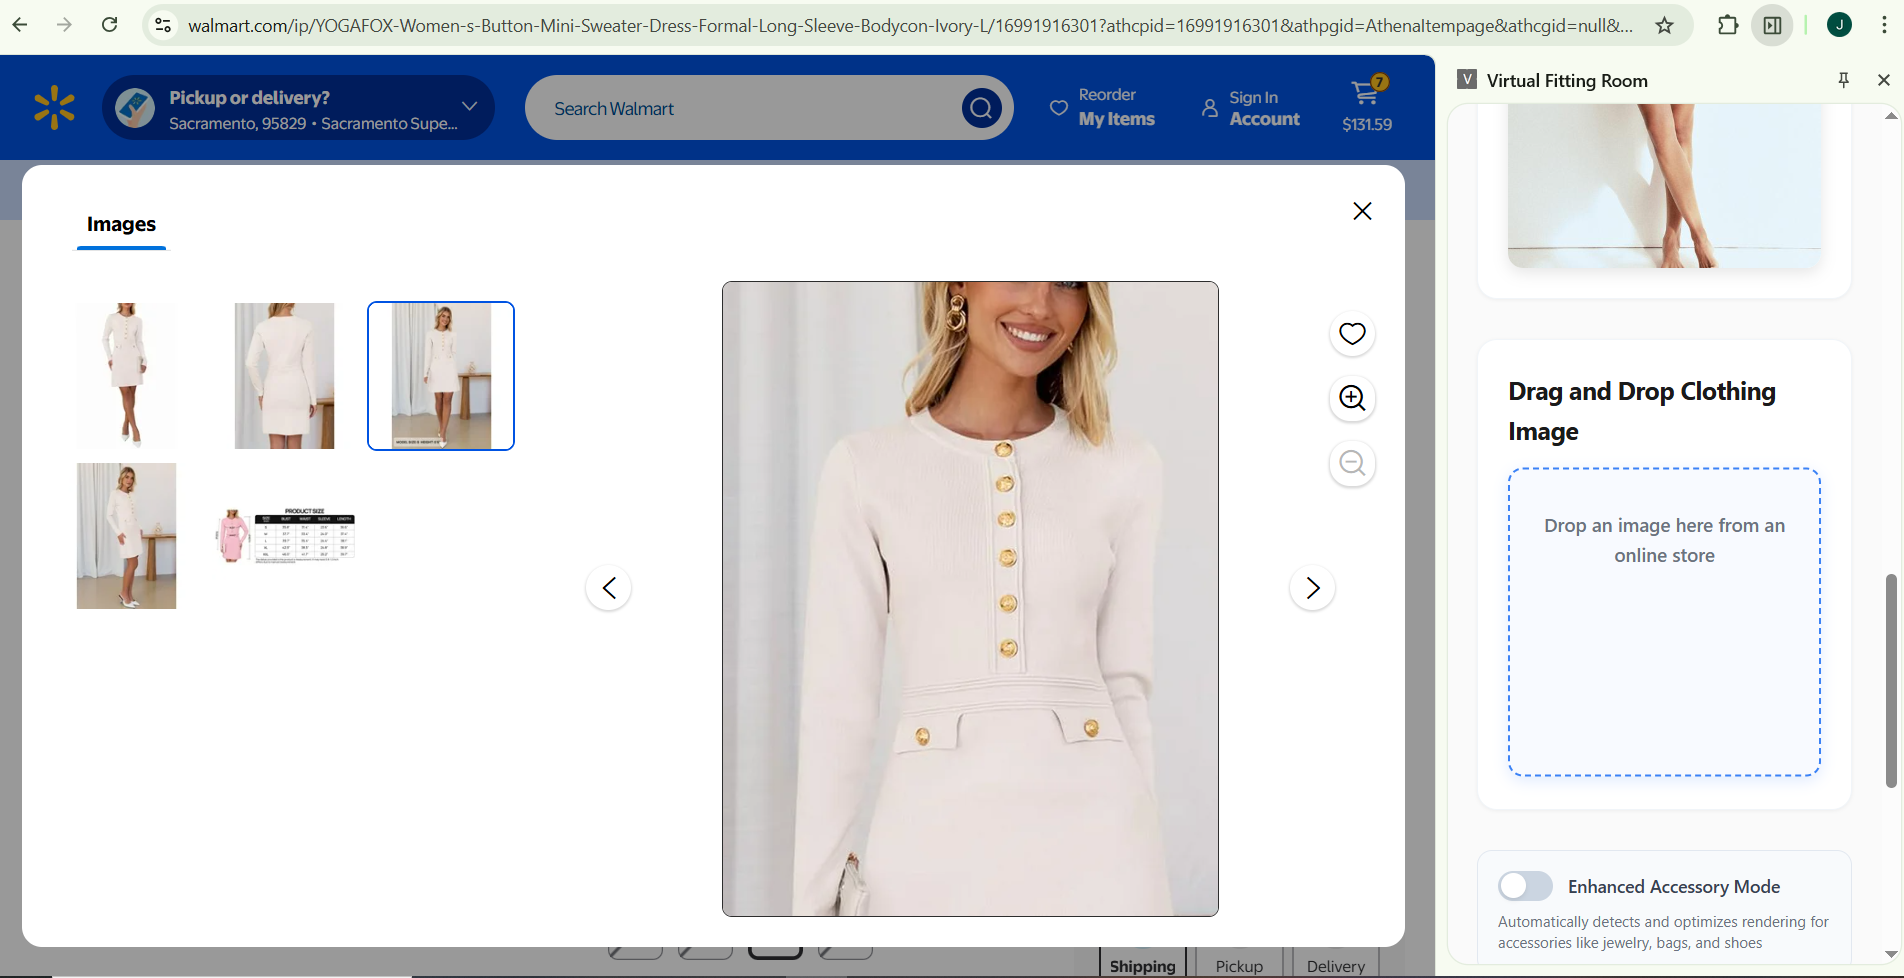Close the Images viewer modal
This screenshot has height=978, width=1904.
point(1362,211)
